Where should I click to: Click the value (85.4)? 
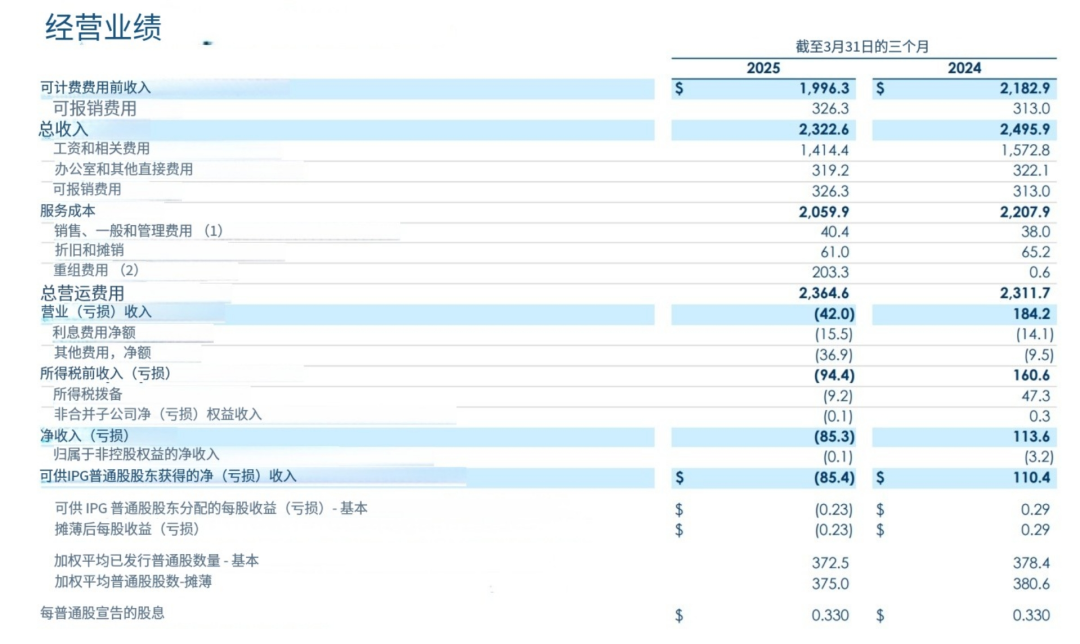tap(834, 478)
